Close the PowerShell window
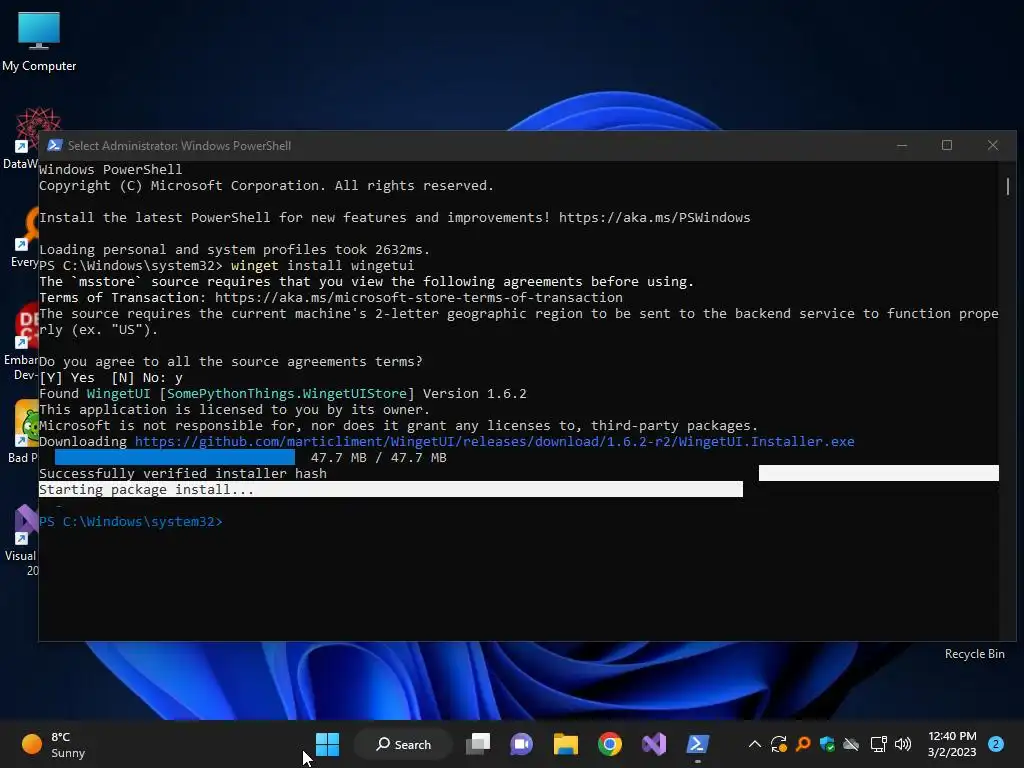Image resolution: width=1024 pixels, height=768 pixels. [x=993, y=145]
